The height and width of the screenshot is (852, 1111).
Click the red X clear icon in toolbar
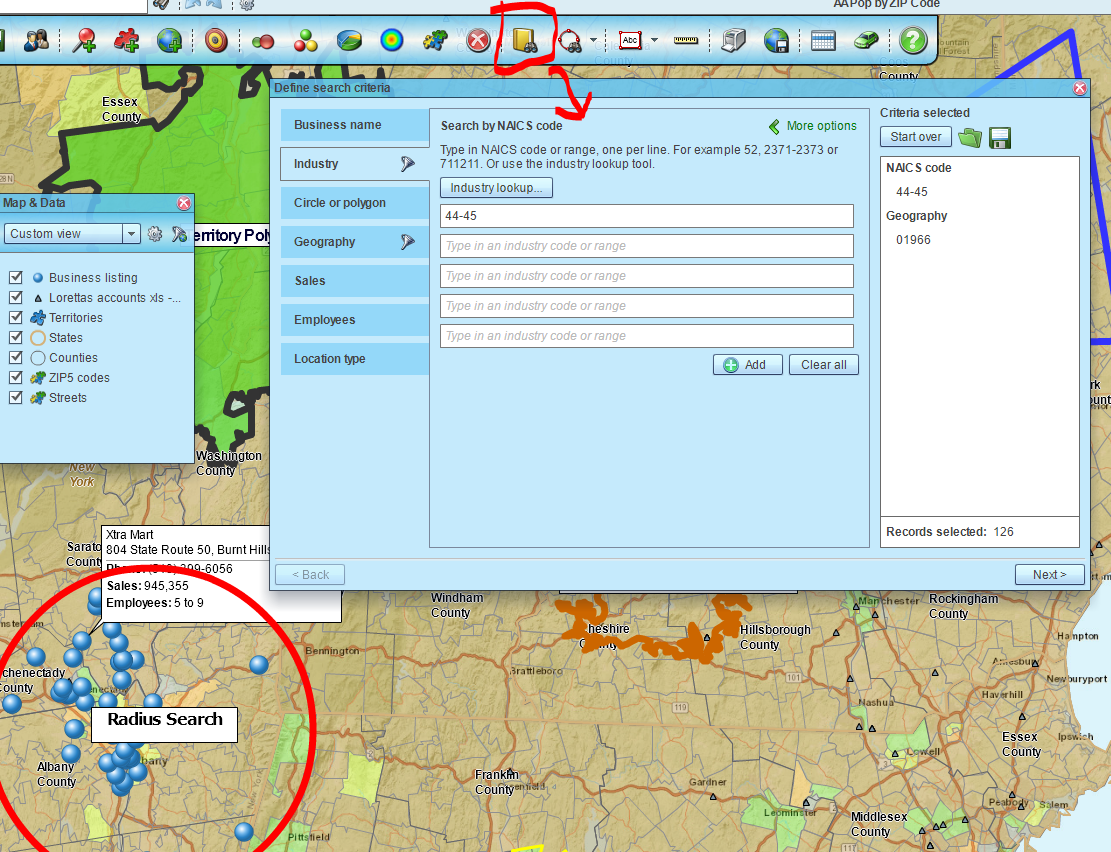click(478, 40)
